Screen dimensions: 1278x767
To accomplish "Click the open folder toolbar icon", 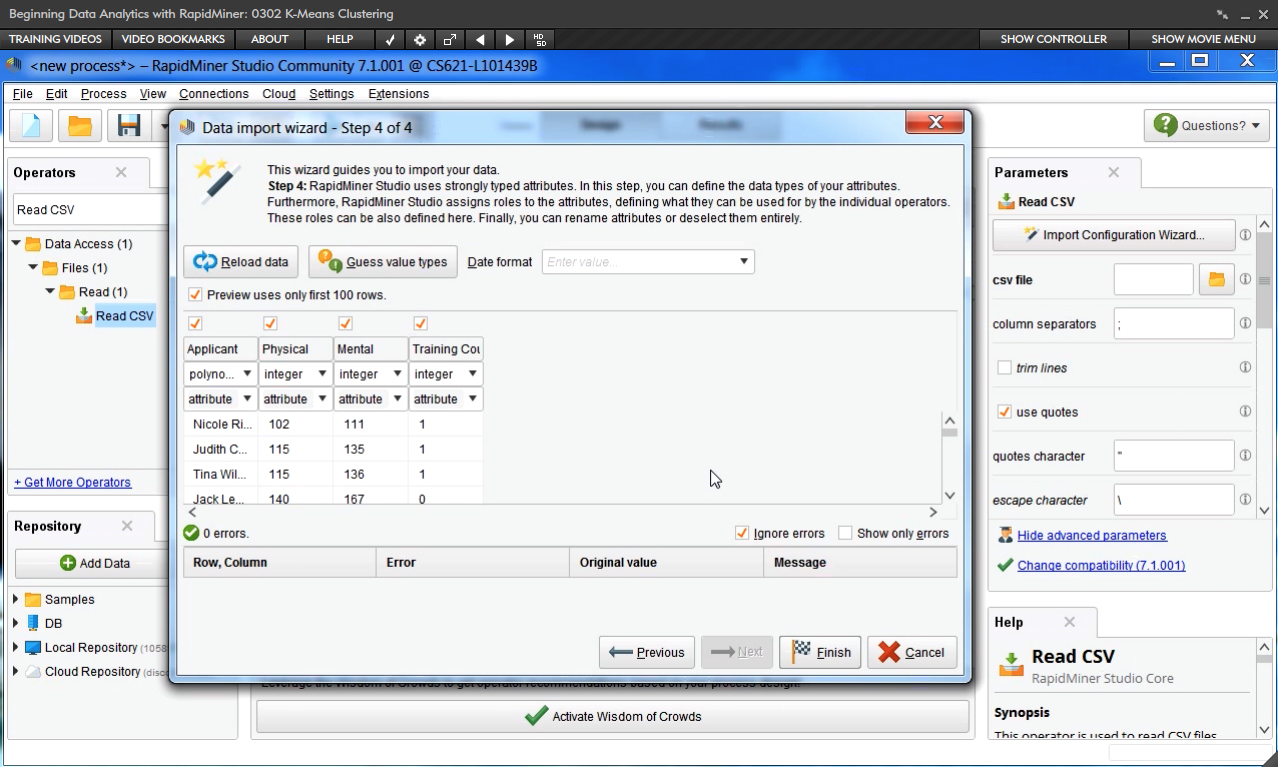I will [x=79, y=126].
